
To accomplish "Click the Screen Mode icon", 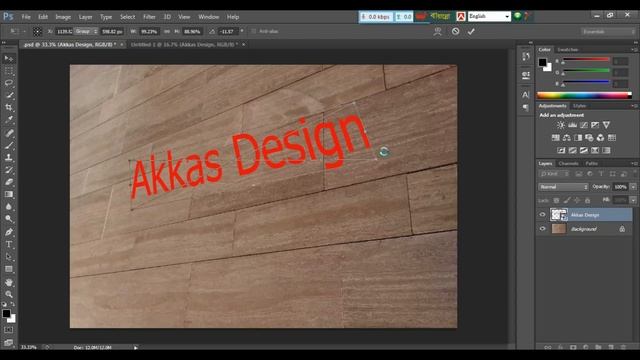I will click(9, 342).
